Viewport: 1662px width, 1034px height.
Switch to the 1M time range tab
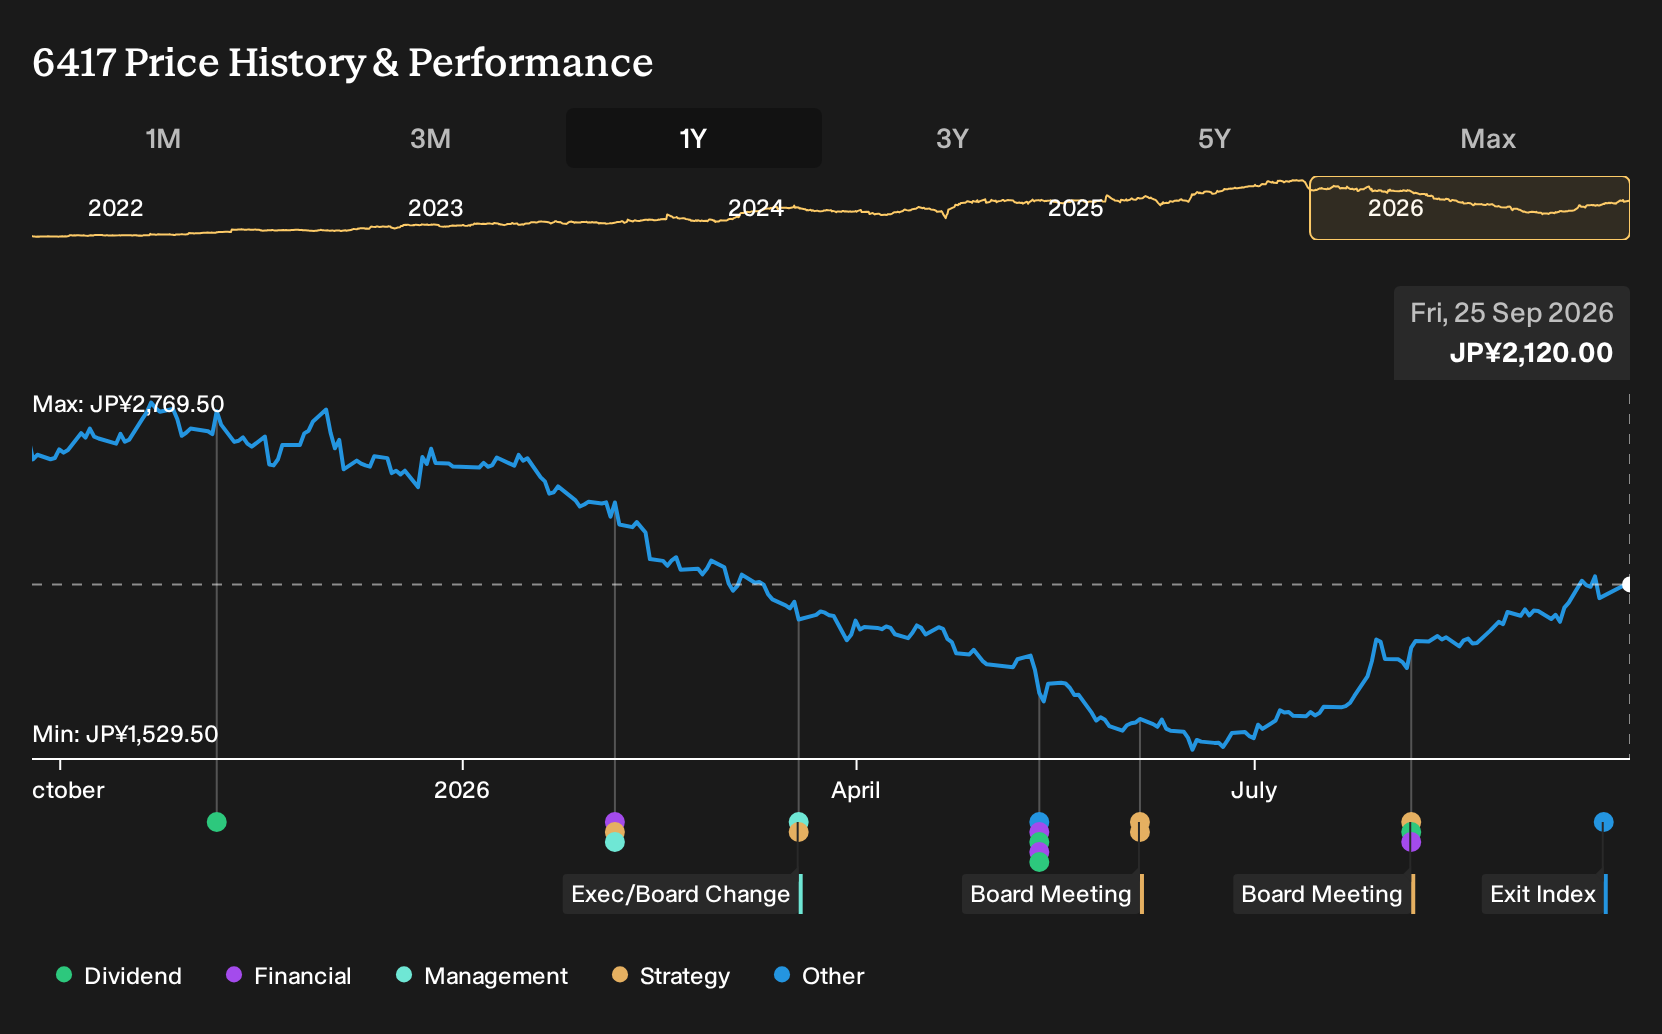(163, 138)
